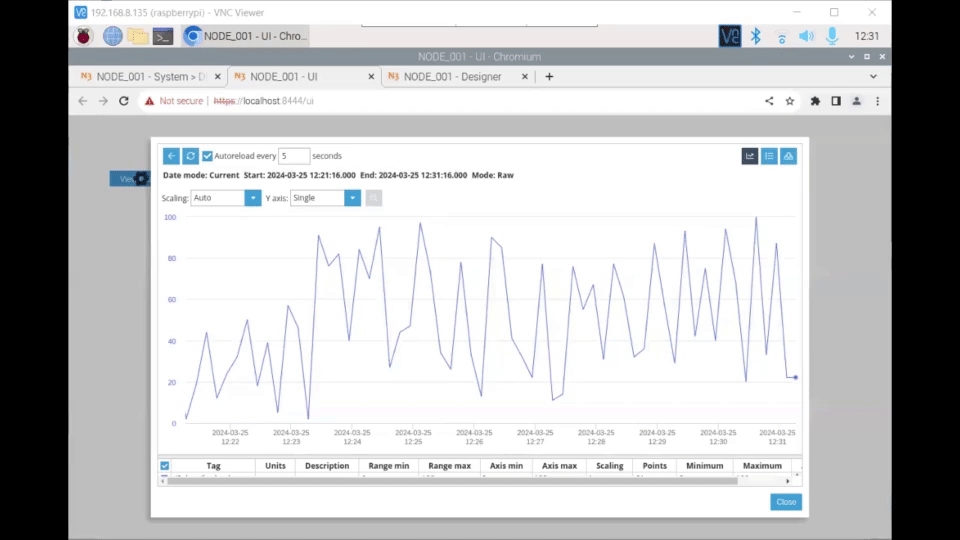
Task: Click the back arrow button in chart toolbar
Action: 171,156
